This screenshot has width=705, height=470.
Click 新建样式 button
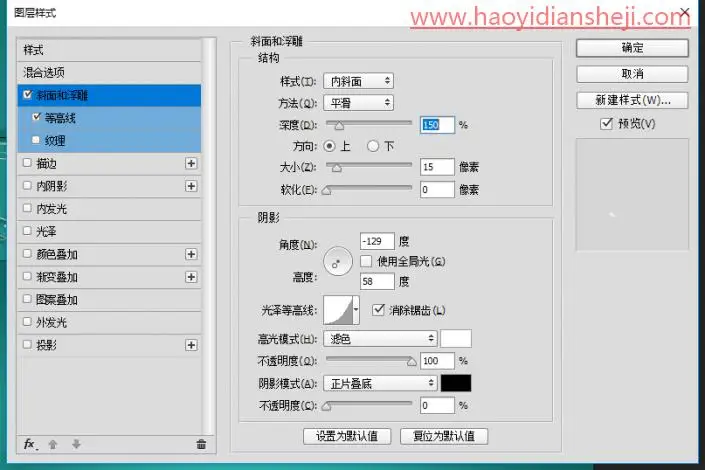coord(632,100)
